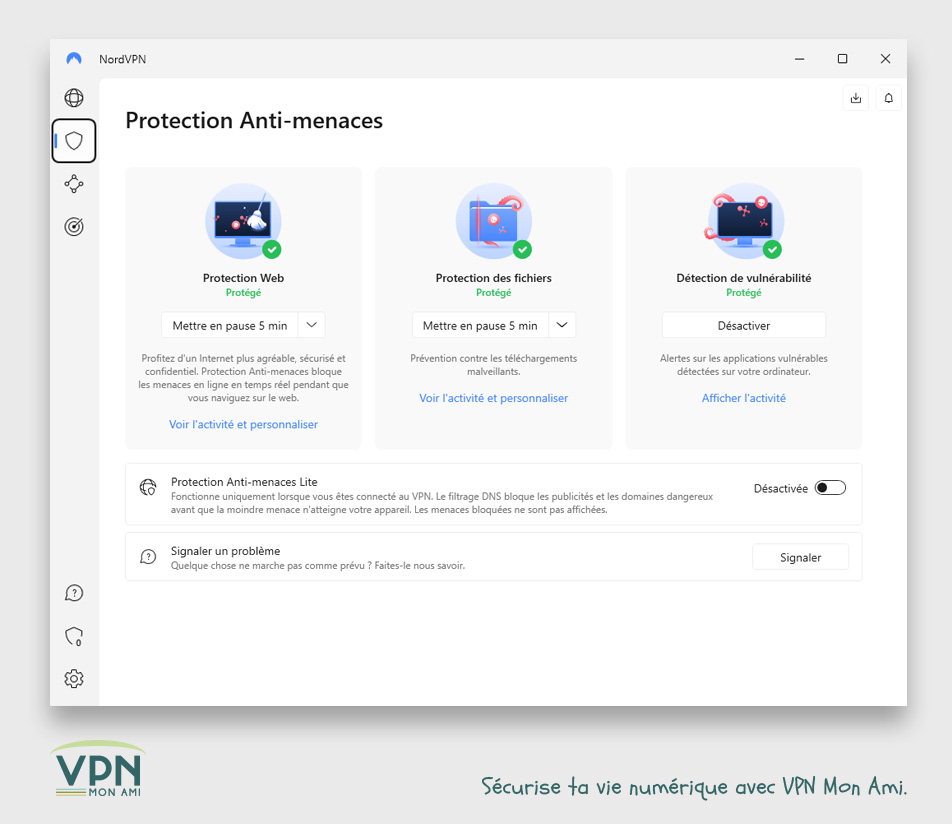952x824 pixels.
Task: Pause Protection des fichiers for 5 minutes
Action: [x=480, y=325]
